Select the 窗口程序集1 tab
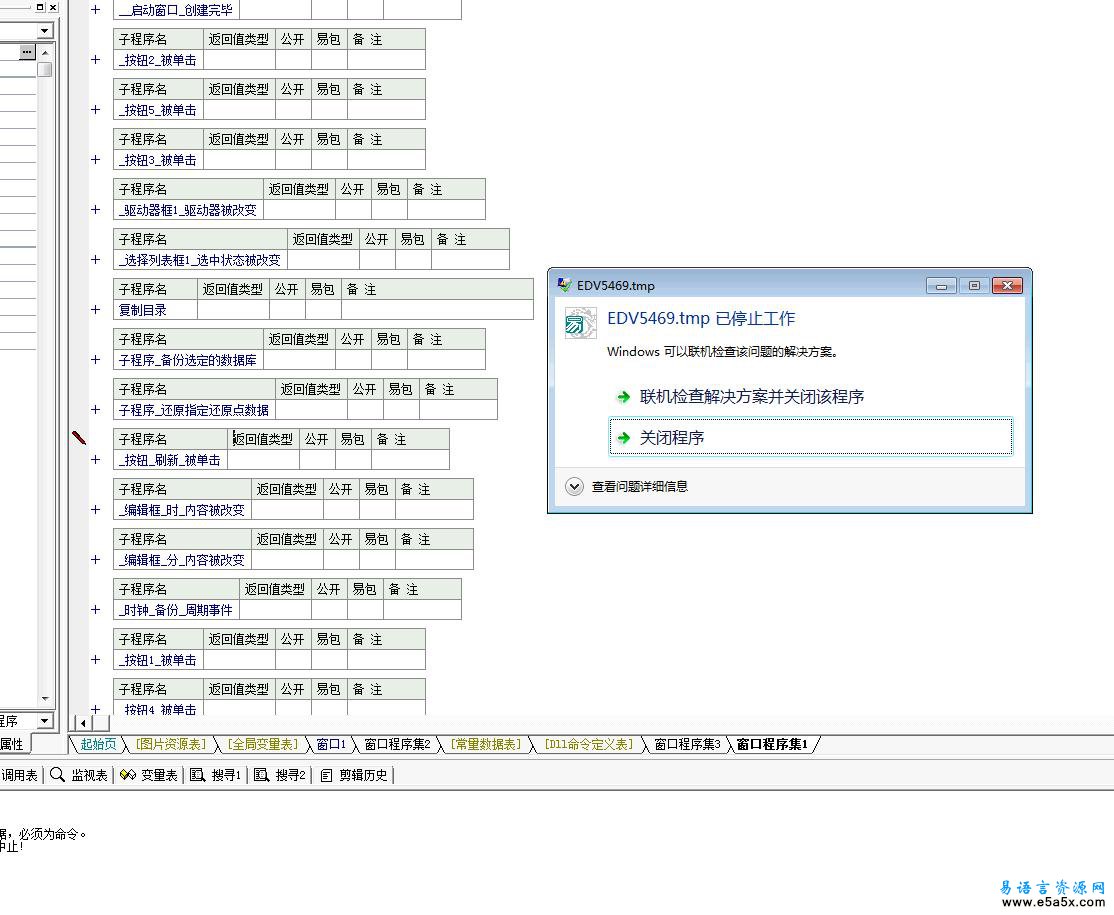 772,744
